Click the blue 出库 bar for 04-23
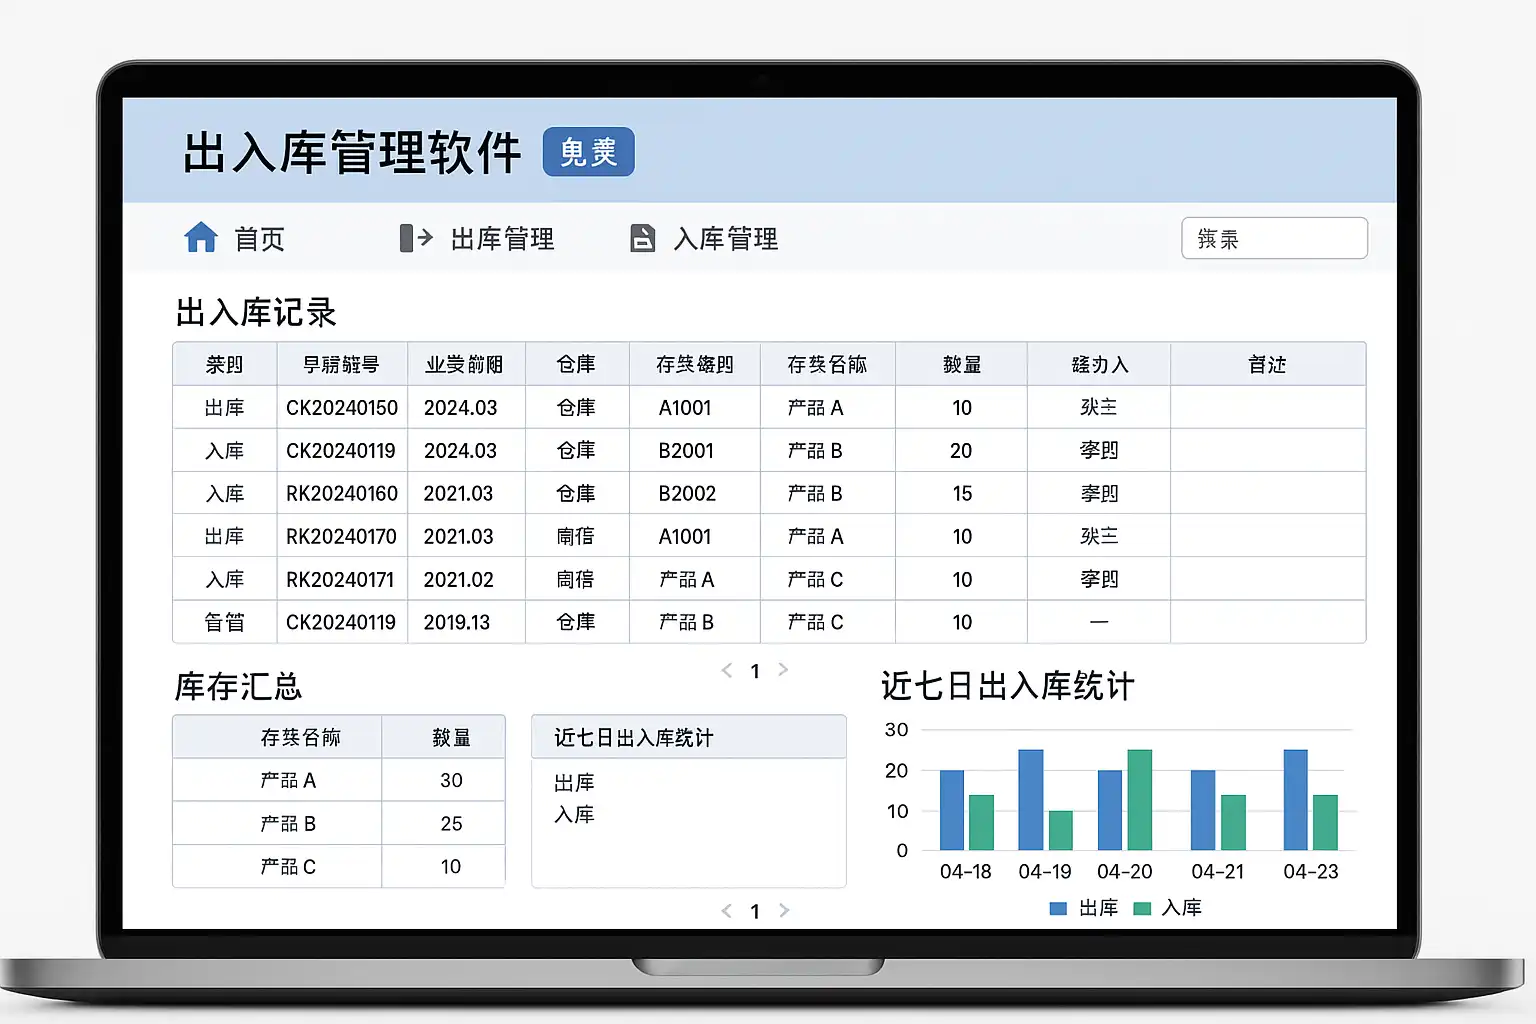Image resolution: width=1536 pixels, height=1024 pixels. coord(1296,800)
